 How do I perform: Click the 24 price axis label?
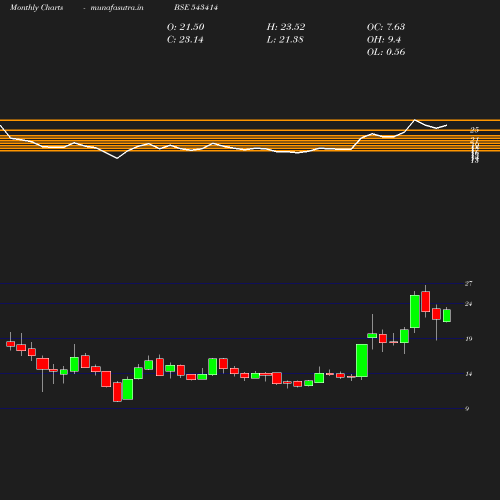(468, 304)
